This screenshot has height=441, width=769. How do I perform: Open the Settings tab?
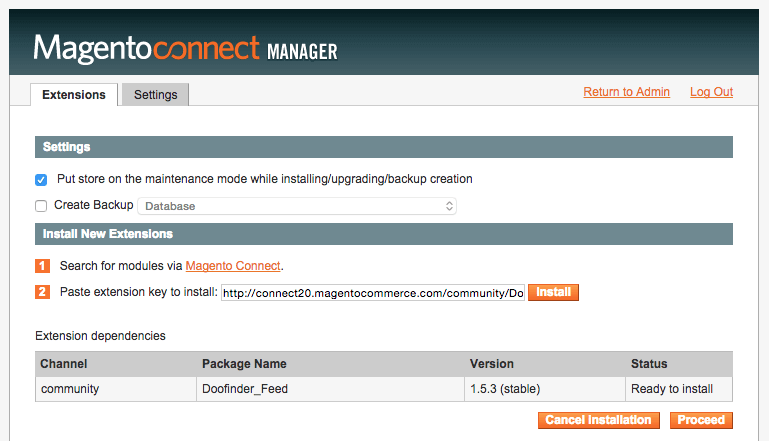pyautogui.click(x=155, y=95)
